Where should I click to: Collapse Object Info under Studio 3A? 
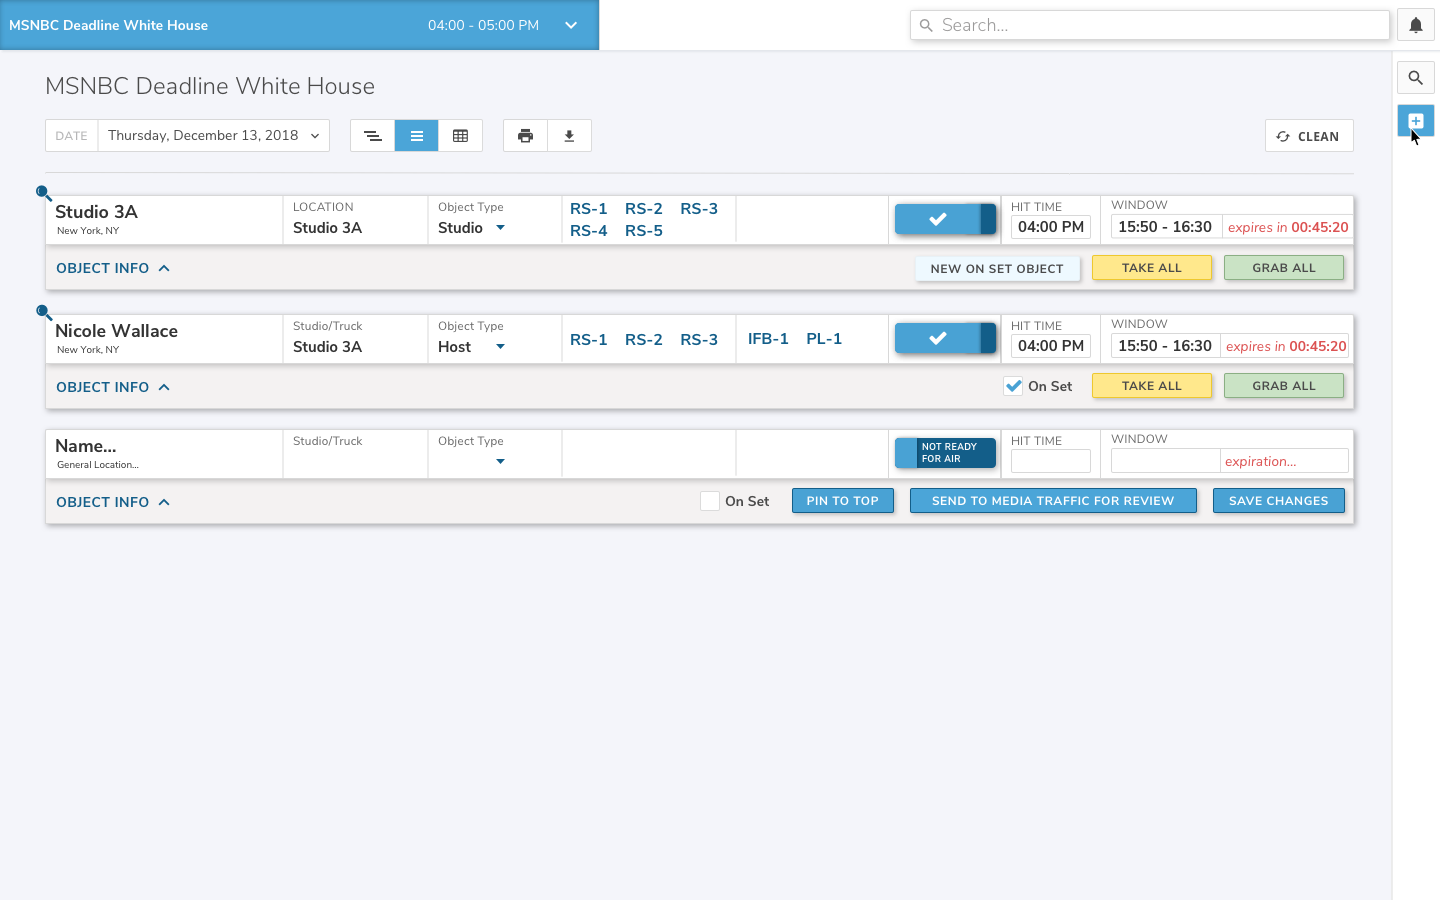(x=113, y=268)
